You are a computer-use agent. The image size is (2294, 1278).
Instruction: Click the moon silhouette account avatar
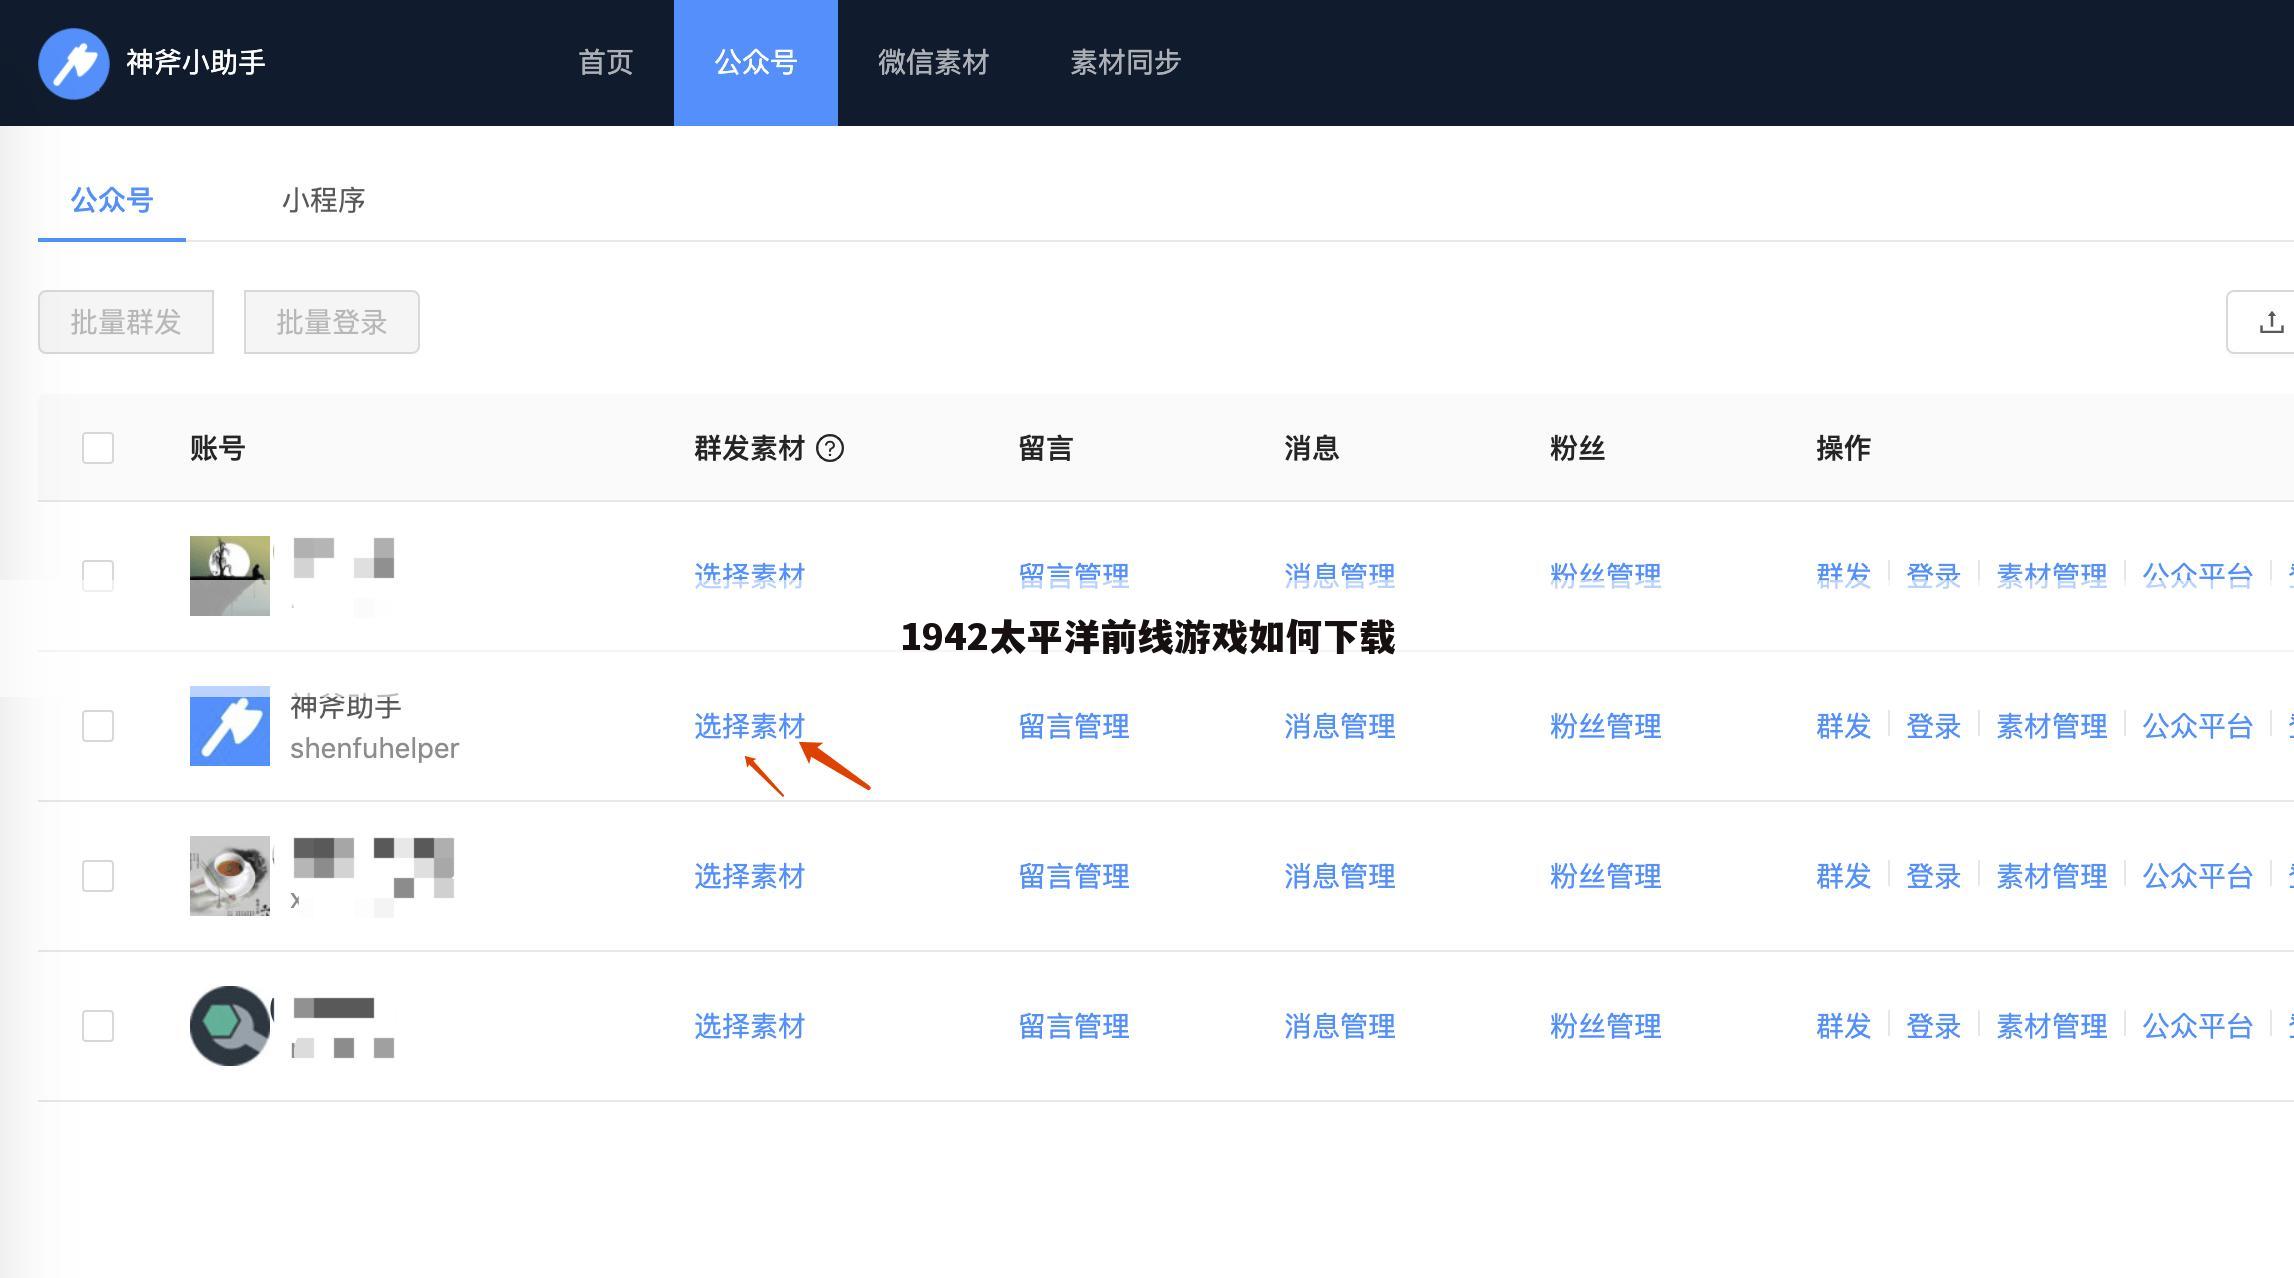click(230, 576)
